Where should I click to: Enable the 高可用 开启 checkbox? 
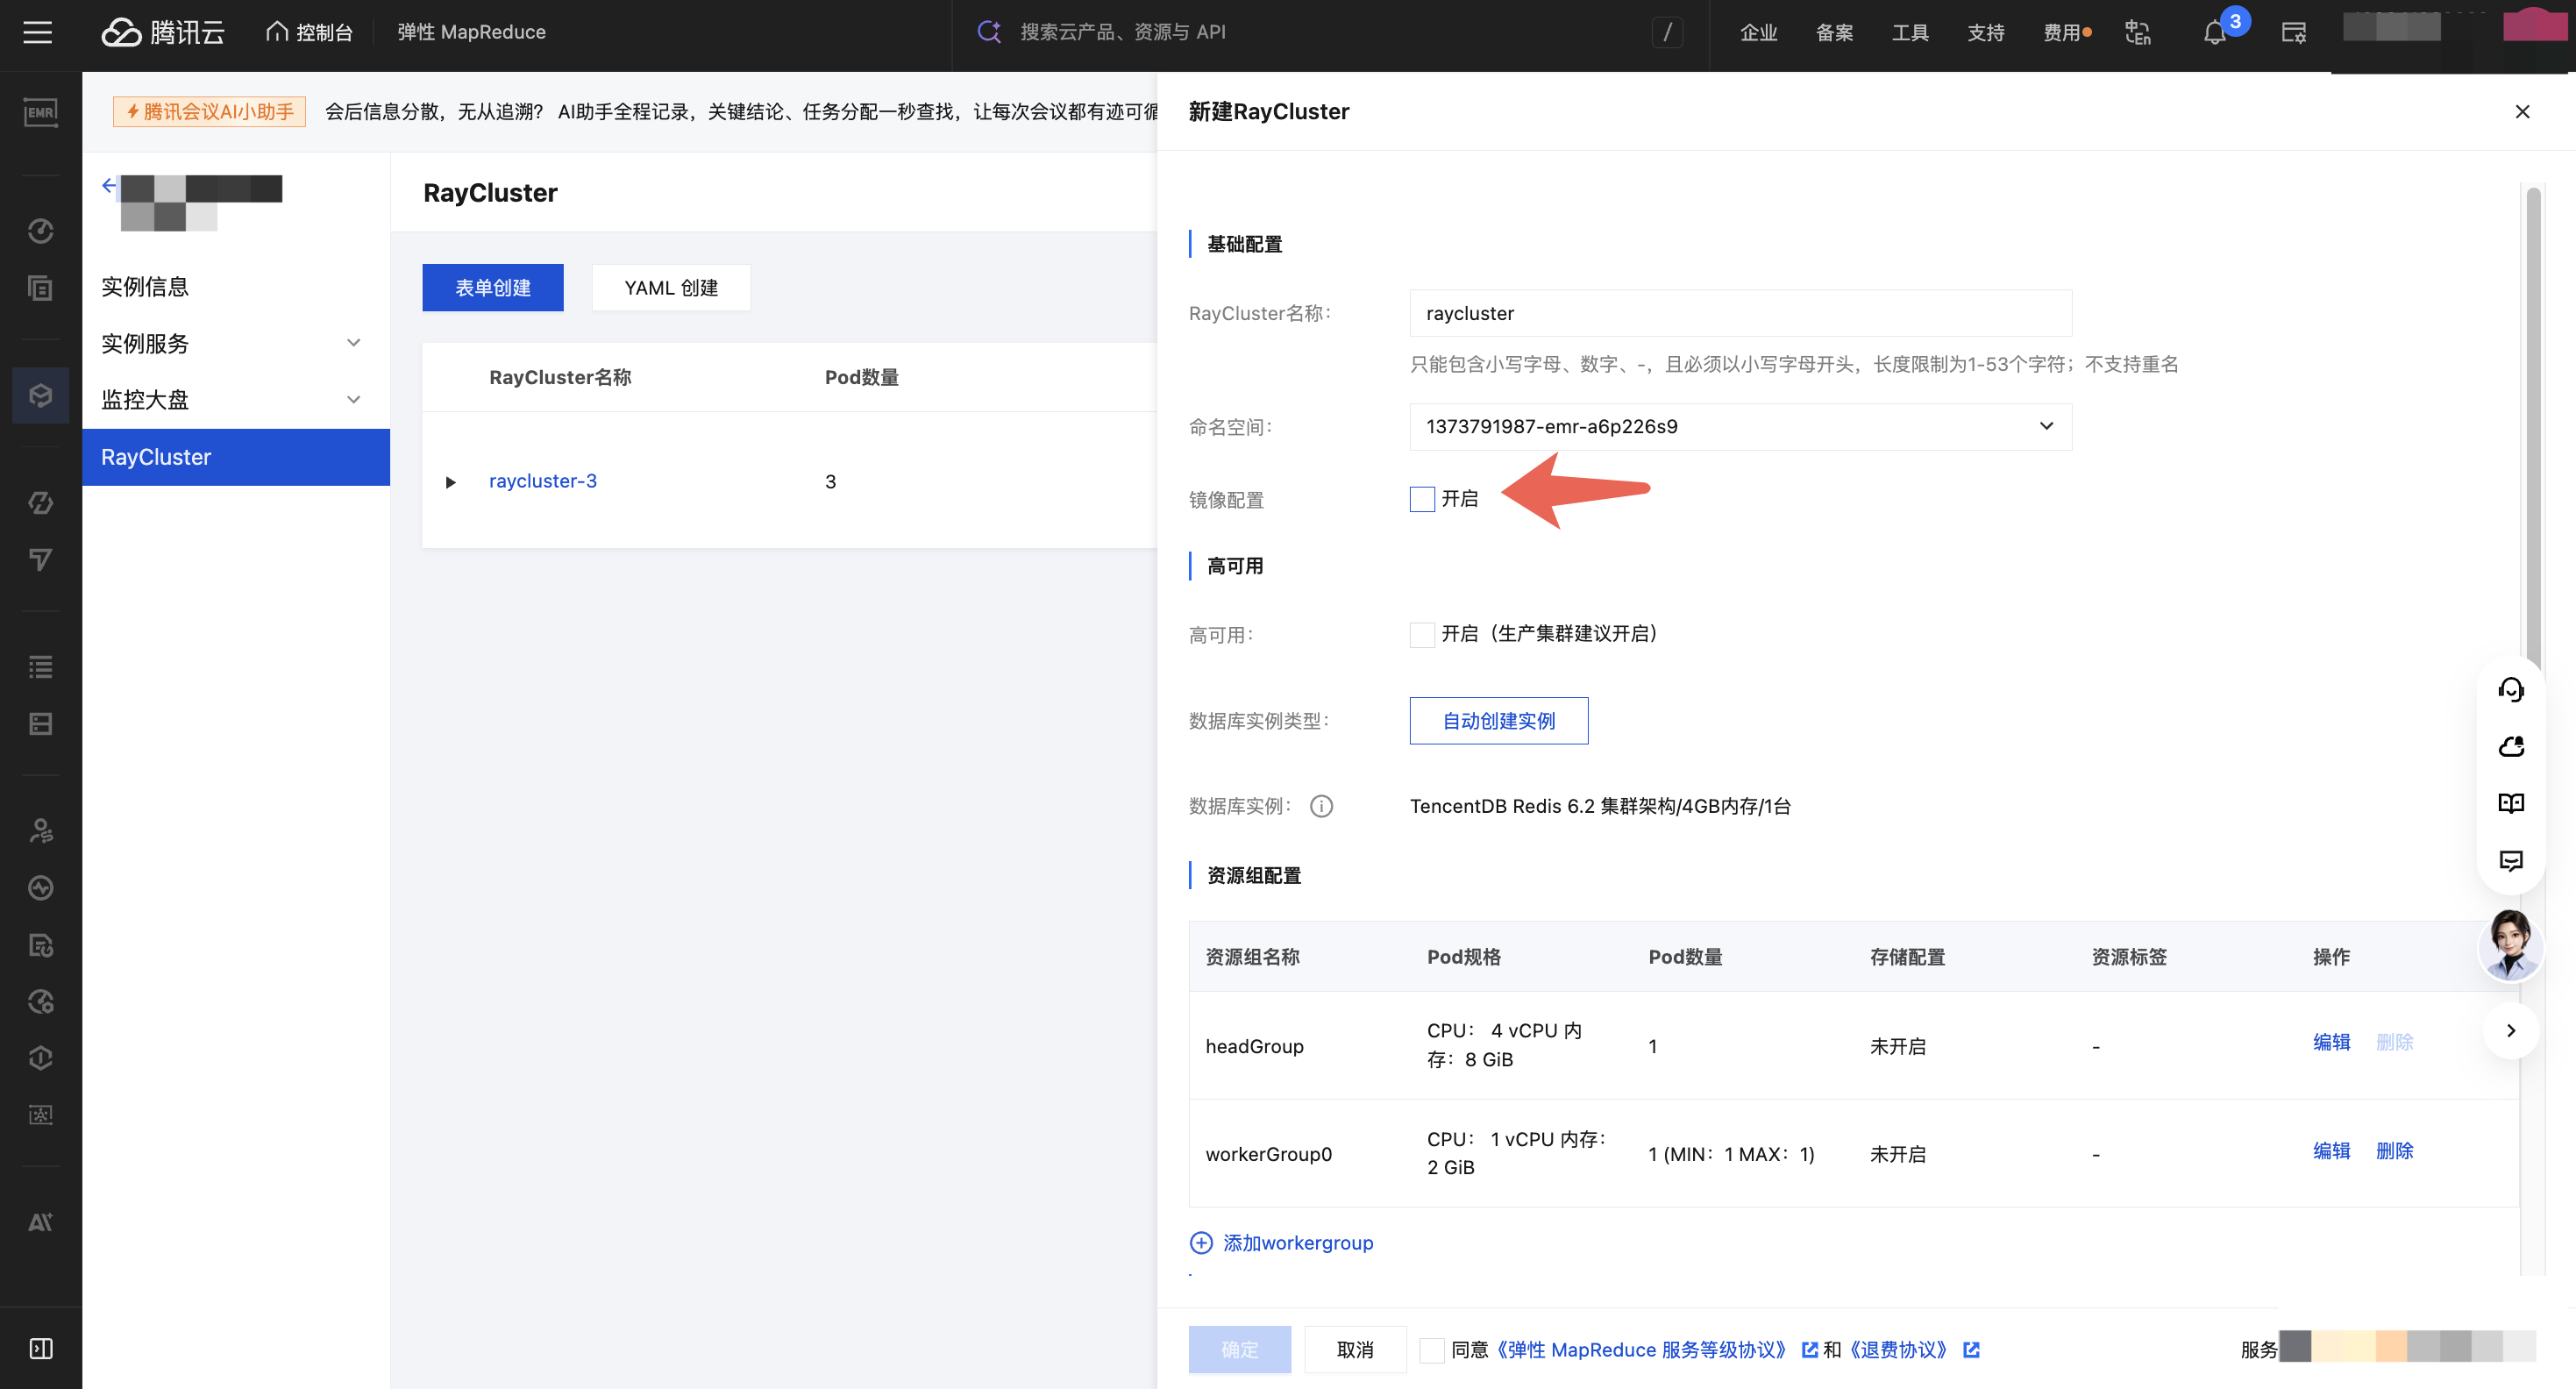pyautogui.click(x=1422, y=634)
